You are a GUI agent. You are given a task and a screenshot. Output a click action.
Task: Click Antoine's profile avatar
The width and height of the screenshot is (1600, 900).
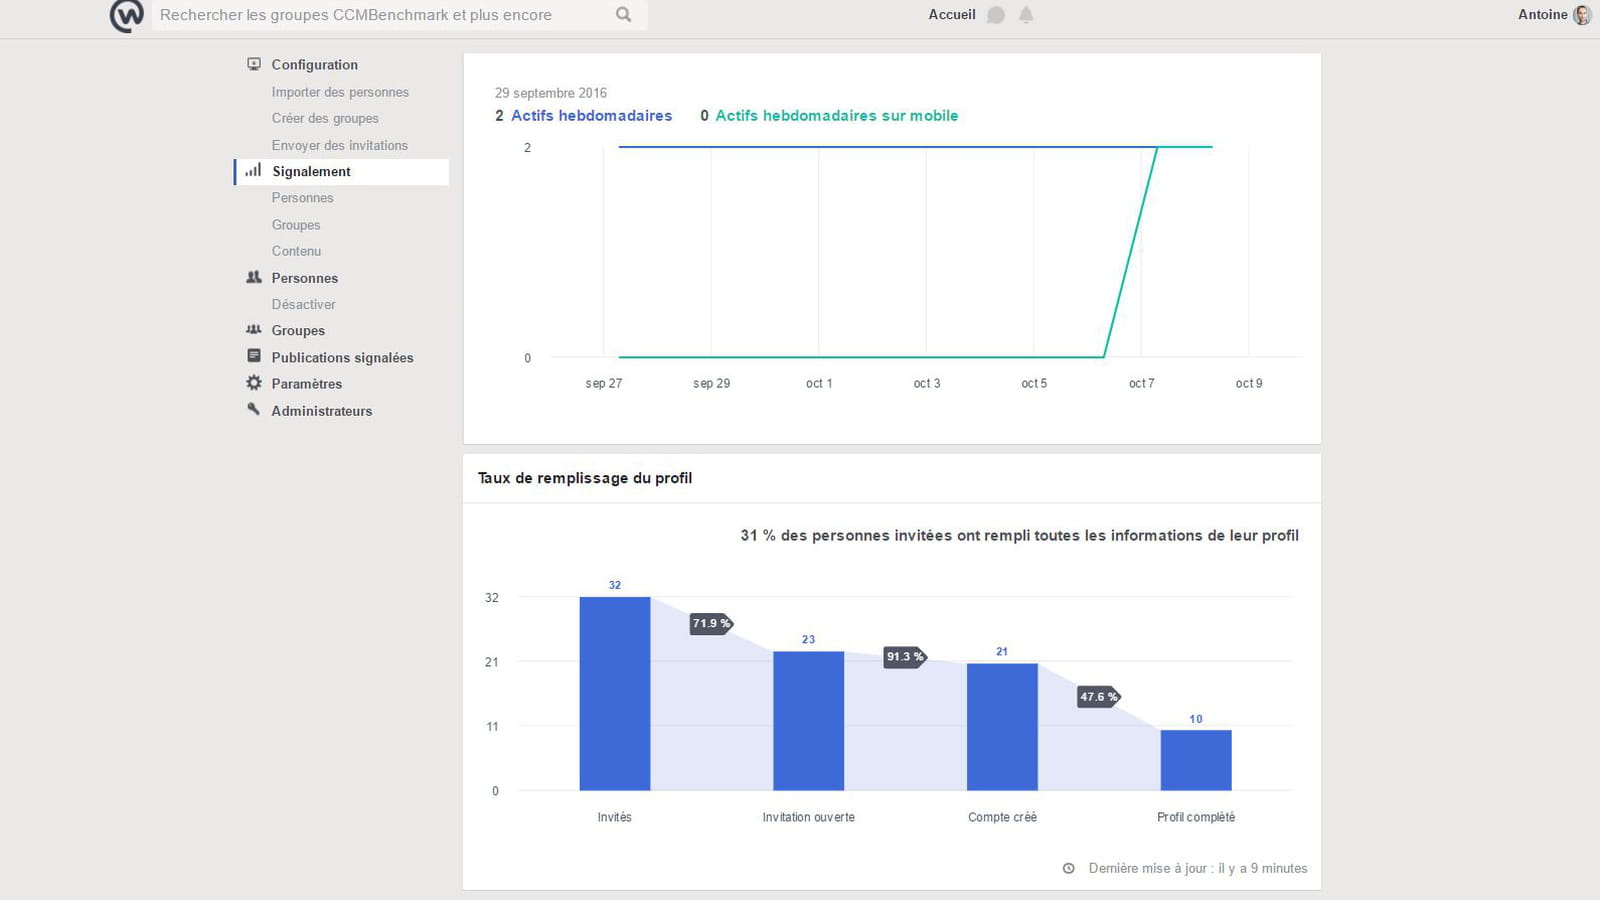tap(1581, 15)
